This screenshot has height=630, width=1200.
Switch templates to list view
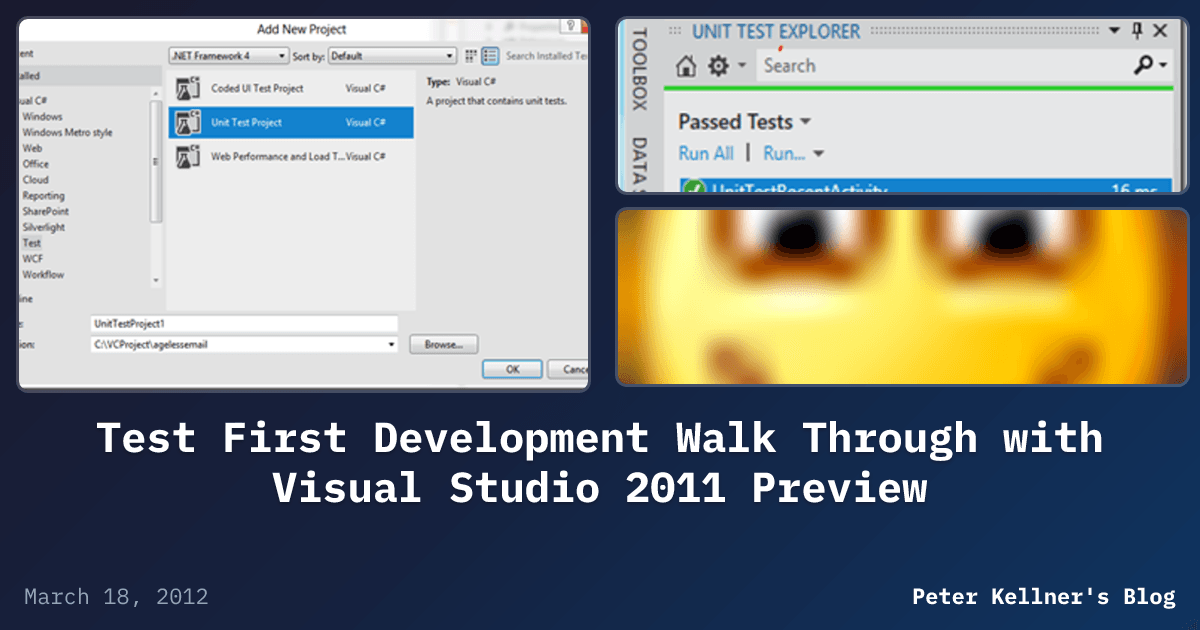point(490,56)
